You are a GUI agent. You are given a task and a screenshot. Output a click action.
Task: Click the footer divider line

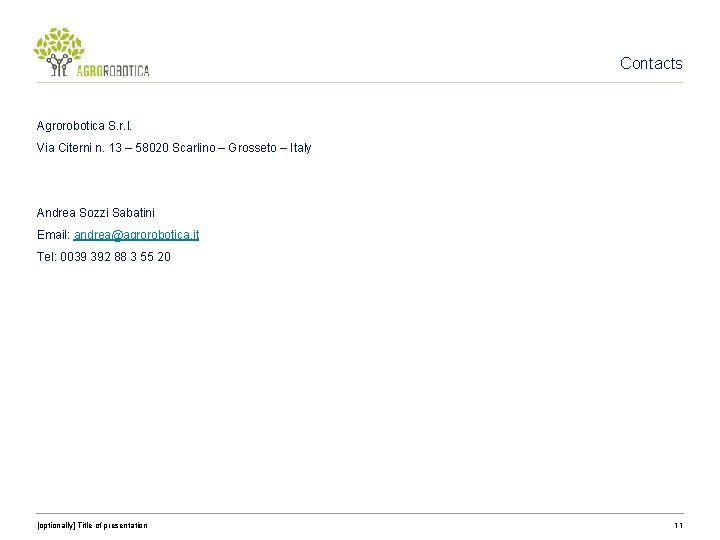[360, 513]
